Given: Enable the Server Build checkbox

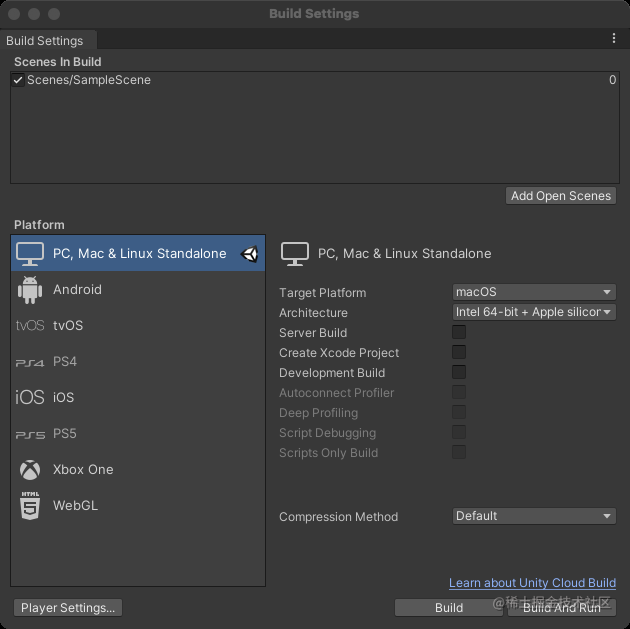Looking at the screenshot, I should 459,332.
